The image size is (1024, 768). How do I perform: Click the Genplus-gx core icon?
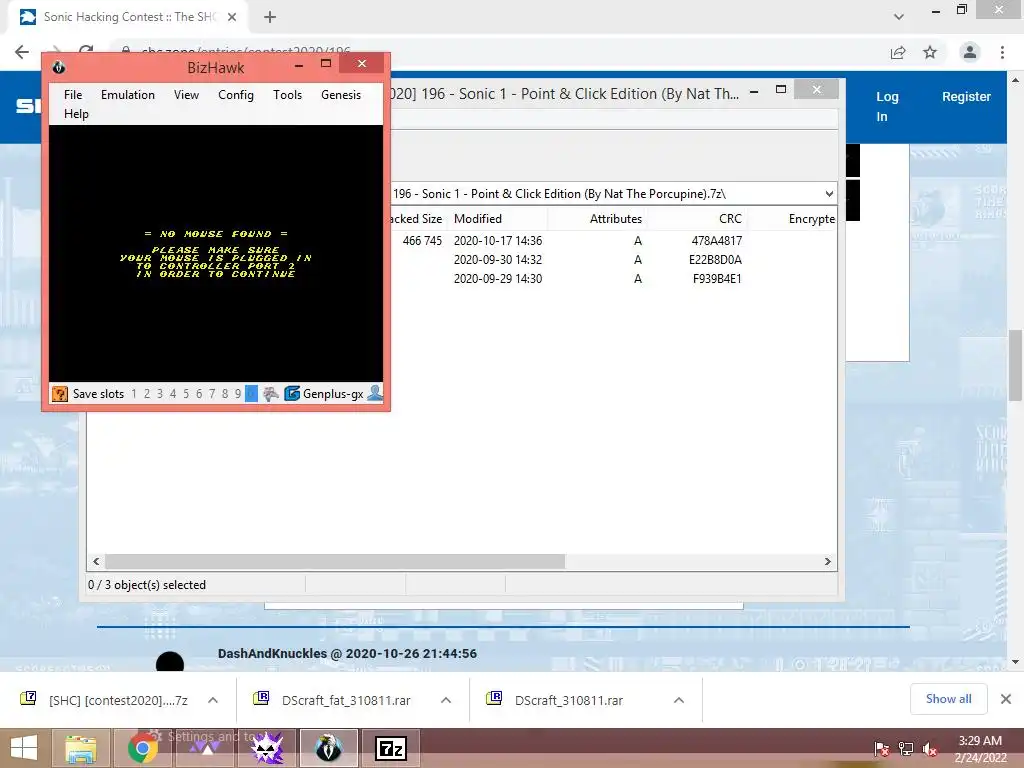pos(292,394)
